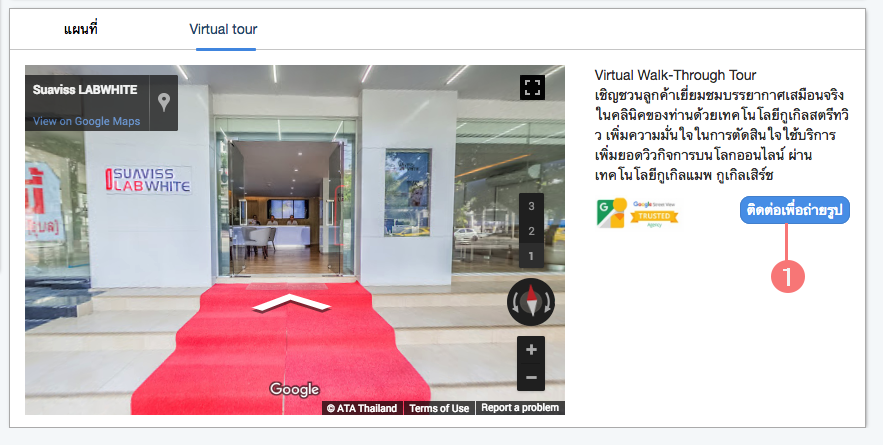Open the View on Google Maps link
The image size is (883, 445).
[87, 121]
